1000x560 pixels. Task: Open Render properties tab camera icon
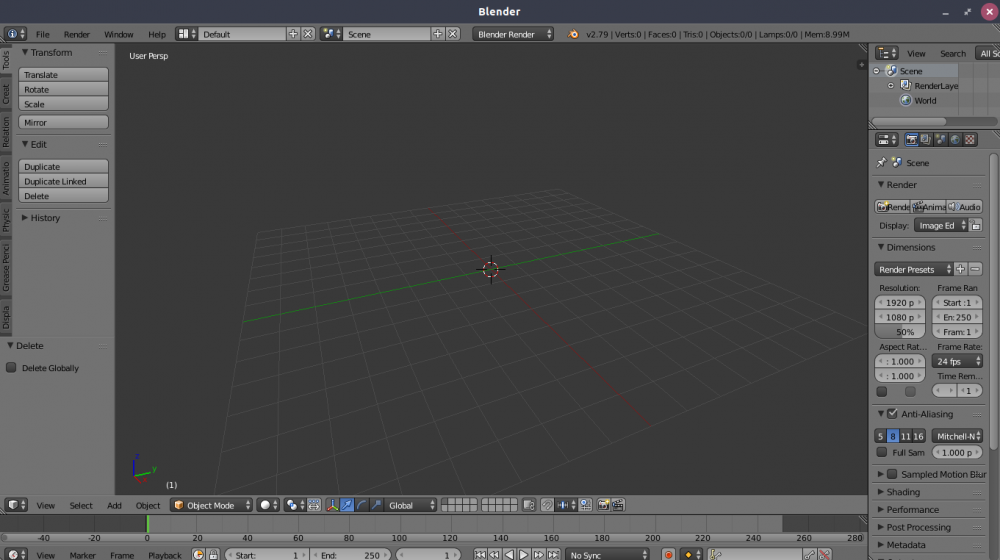coord(911,140)
